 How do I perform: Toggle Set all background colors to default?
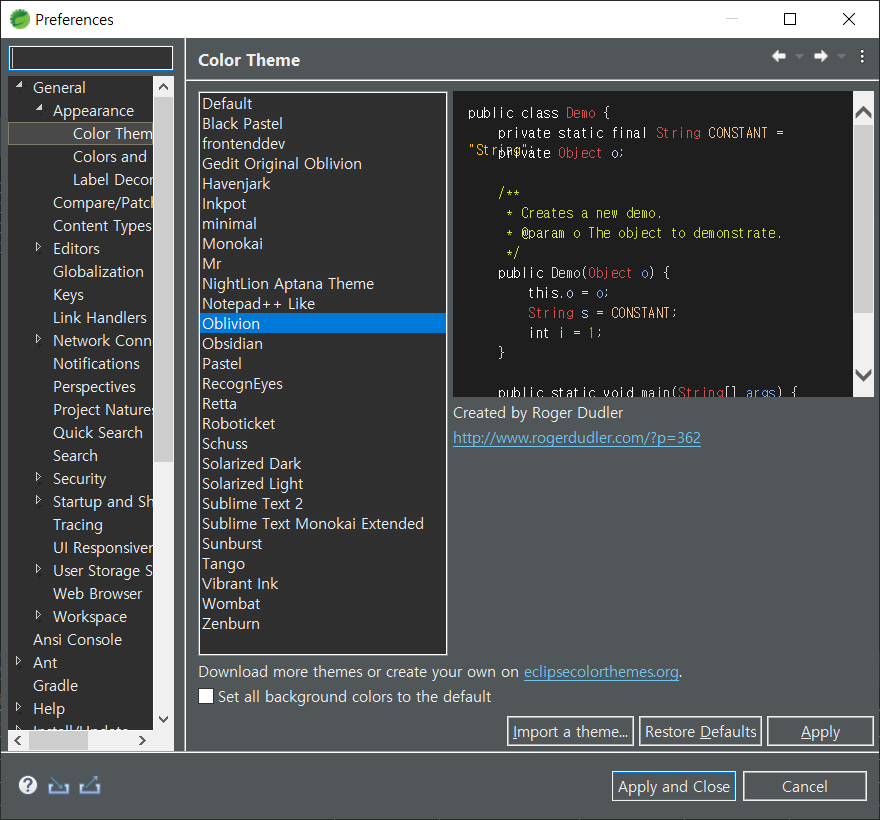[206, 697]
